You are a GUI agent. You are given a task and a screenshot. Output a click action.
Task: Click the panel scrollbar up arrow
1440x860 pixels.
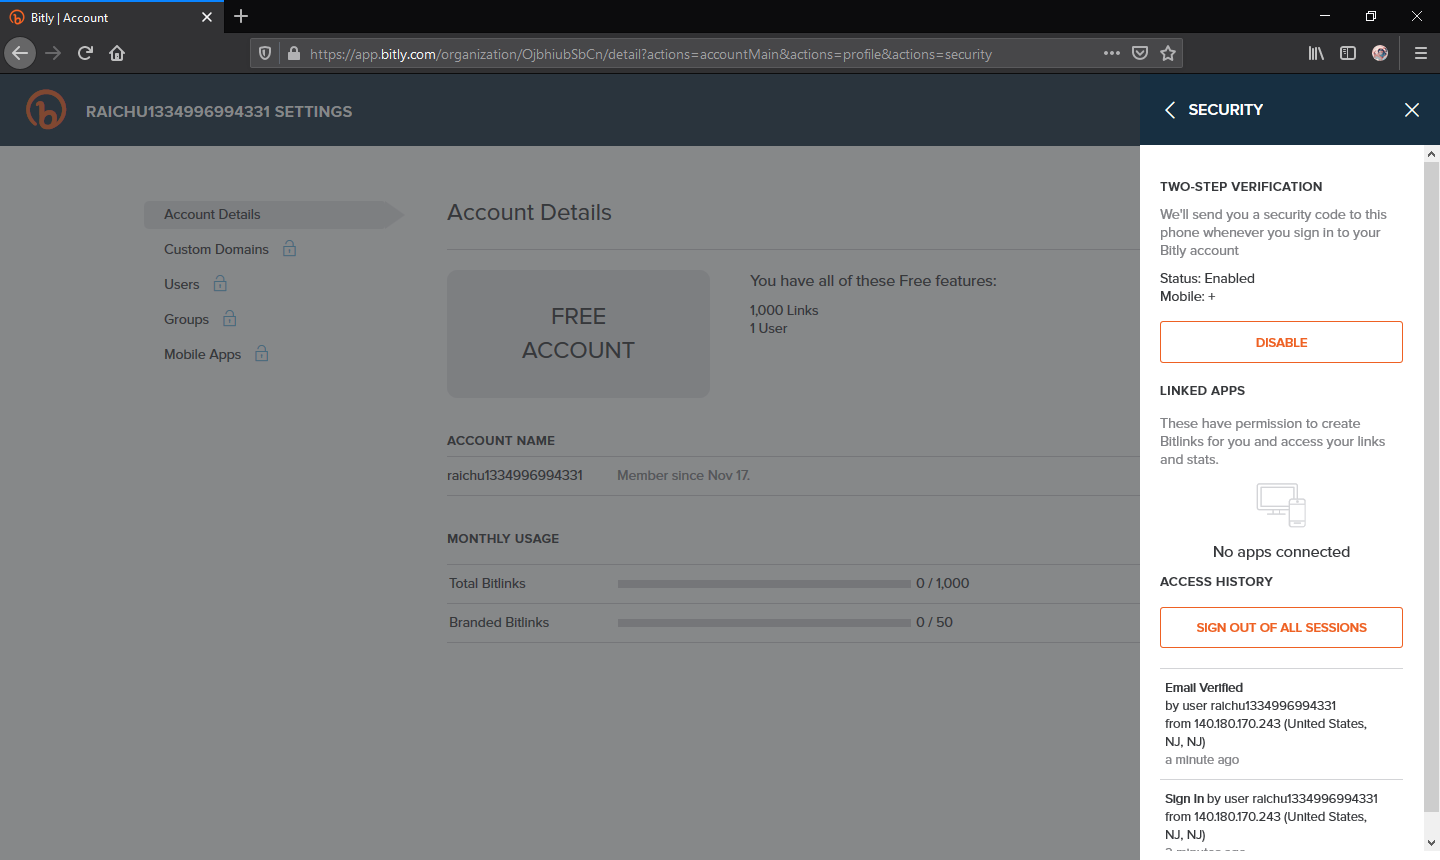[1431, 154]
